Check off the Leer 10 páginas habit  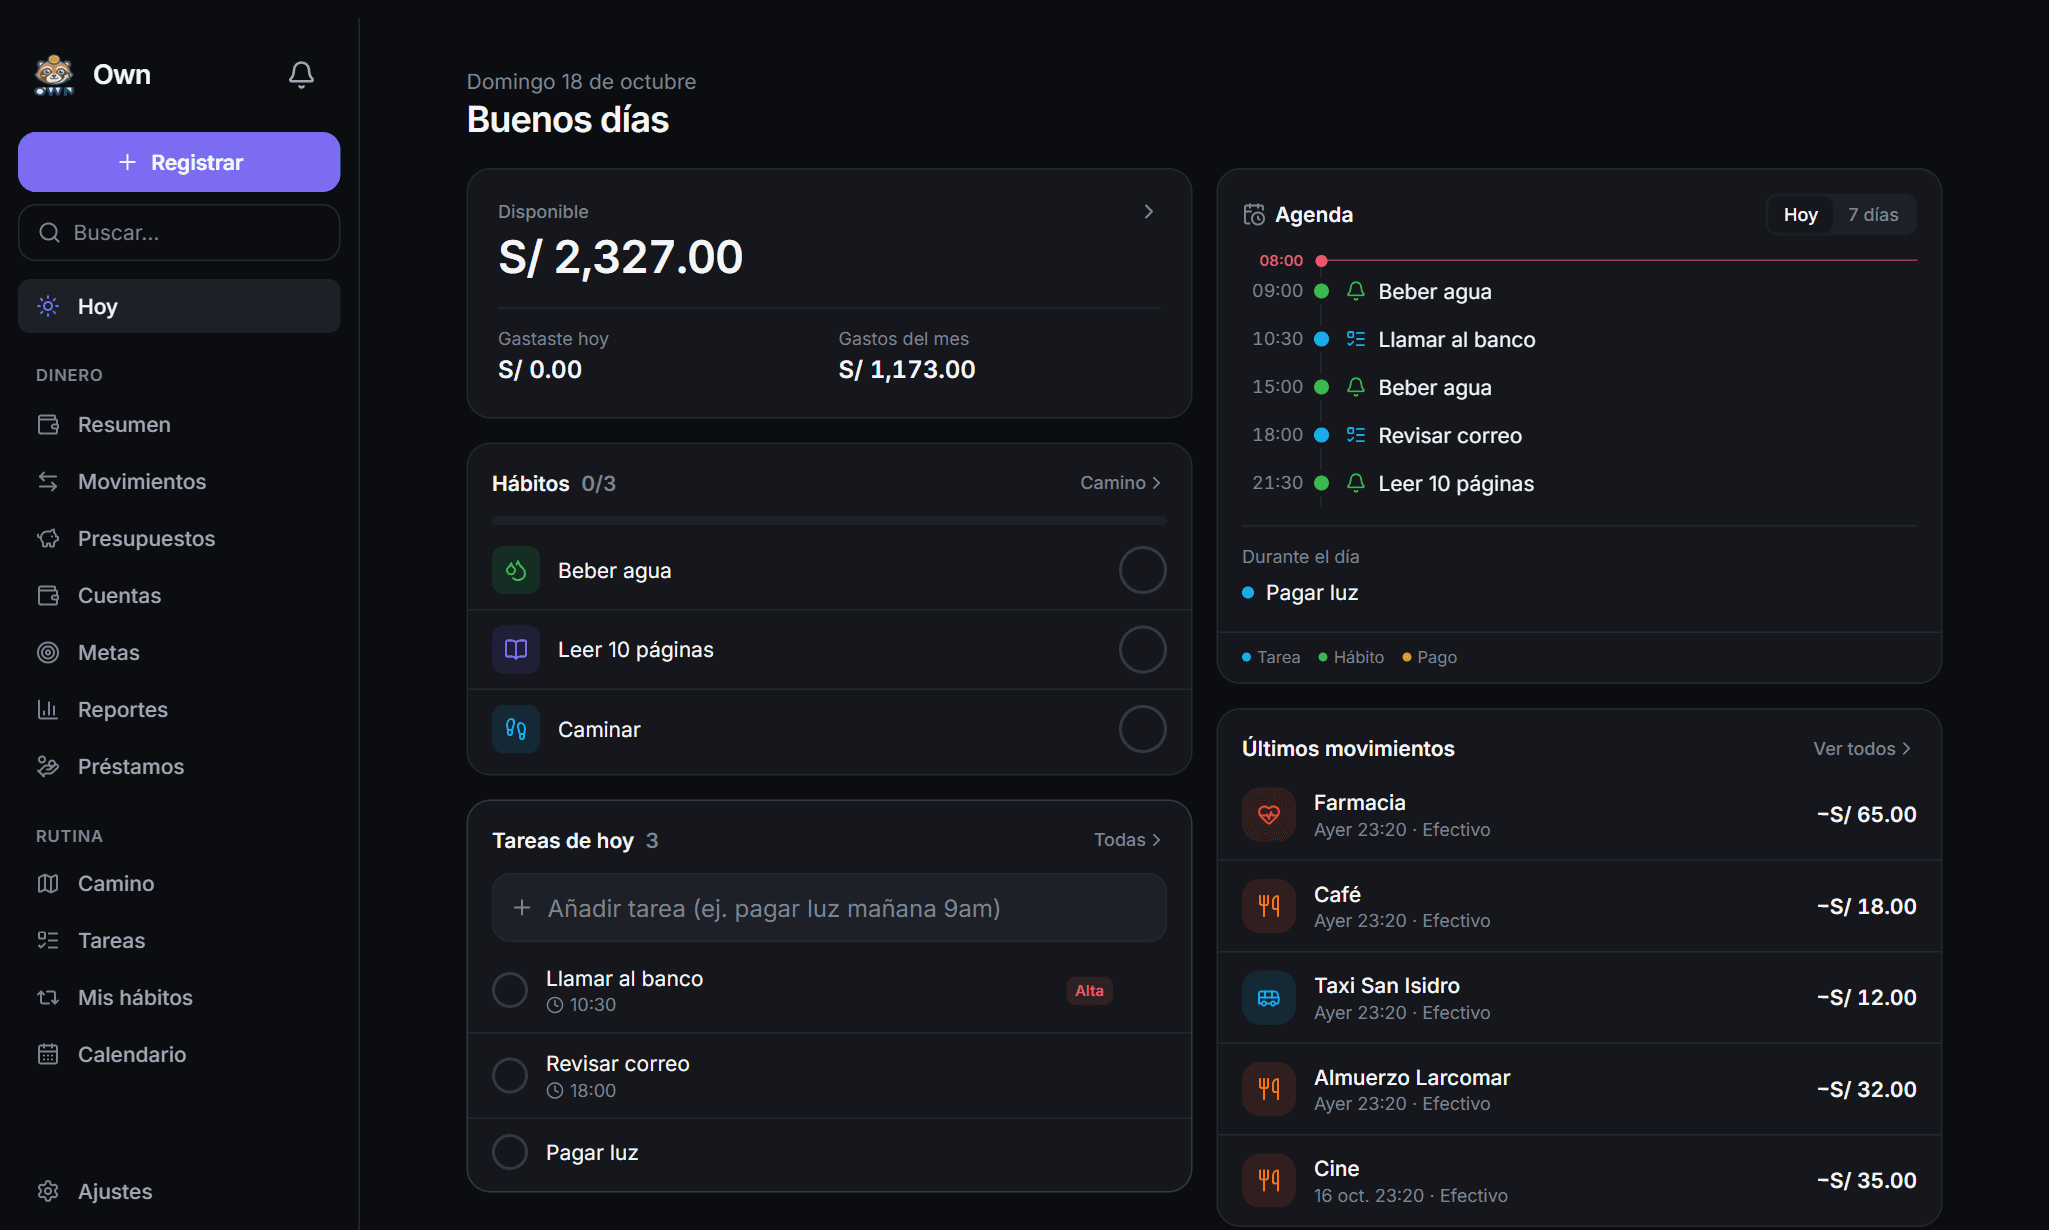(x=1142, y=650)
